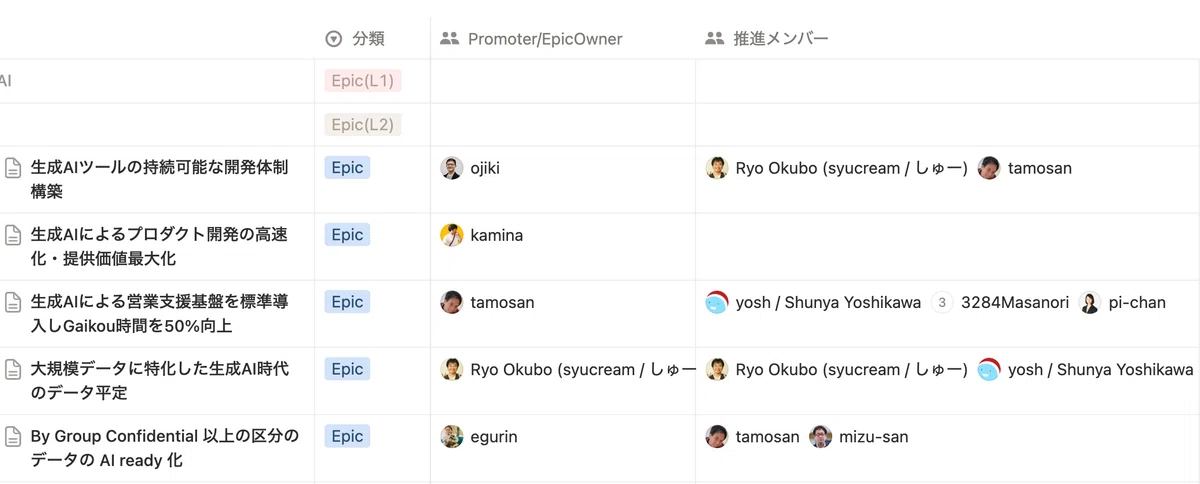Click the select-type icon beside 分類 header

[334, 39]
